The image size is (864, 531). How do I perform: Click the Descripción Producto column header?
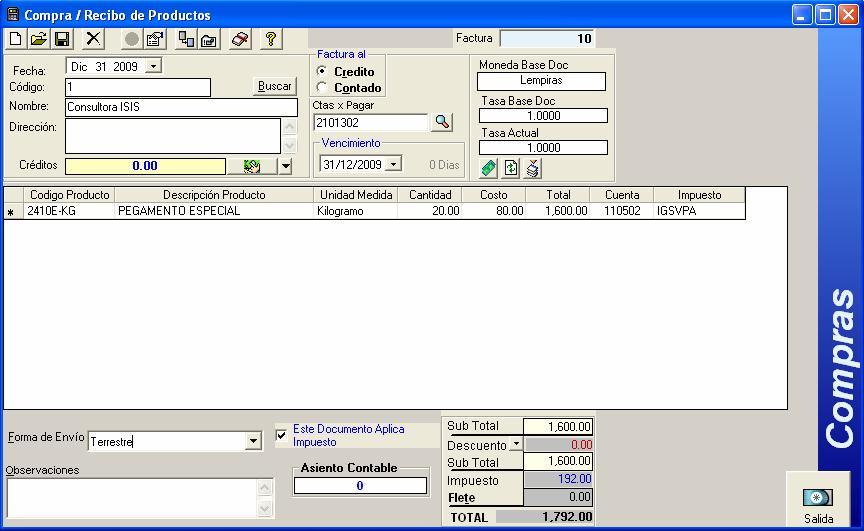214,194
